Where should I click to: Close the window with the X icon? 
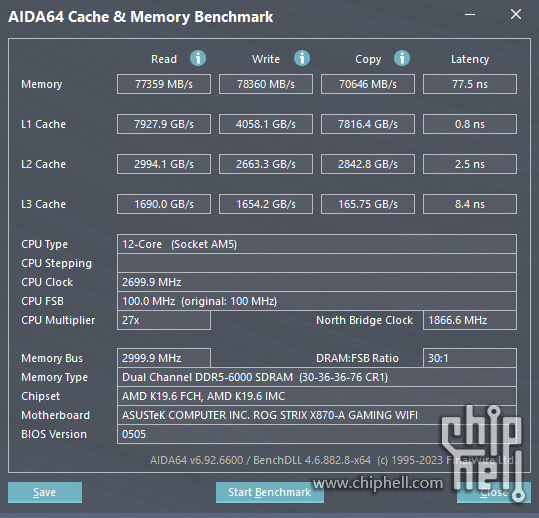click(516, 14)
